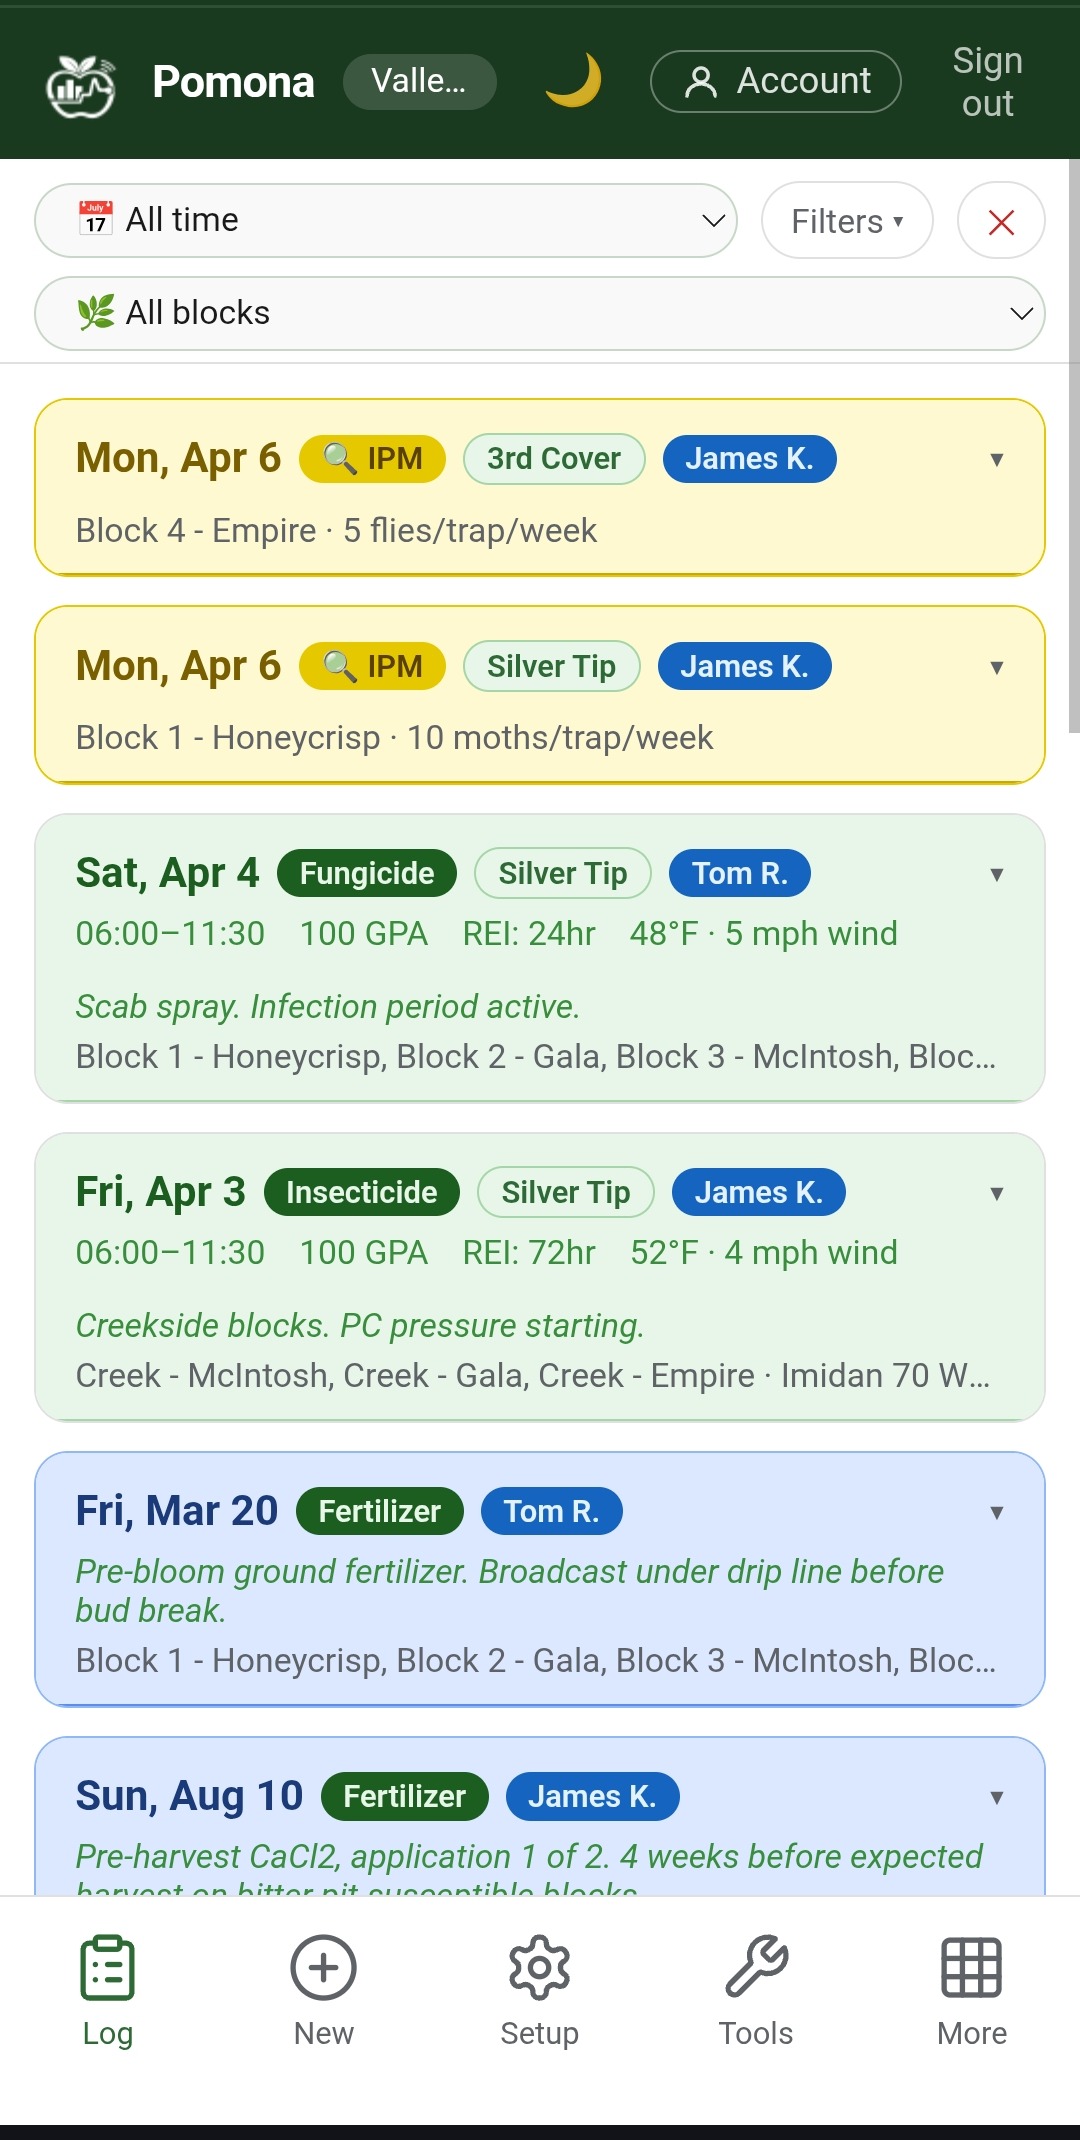Open the All blocks selector dropdown
1080x2140 pixels.
coord(540,313)
